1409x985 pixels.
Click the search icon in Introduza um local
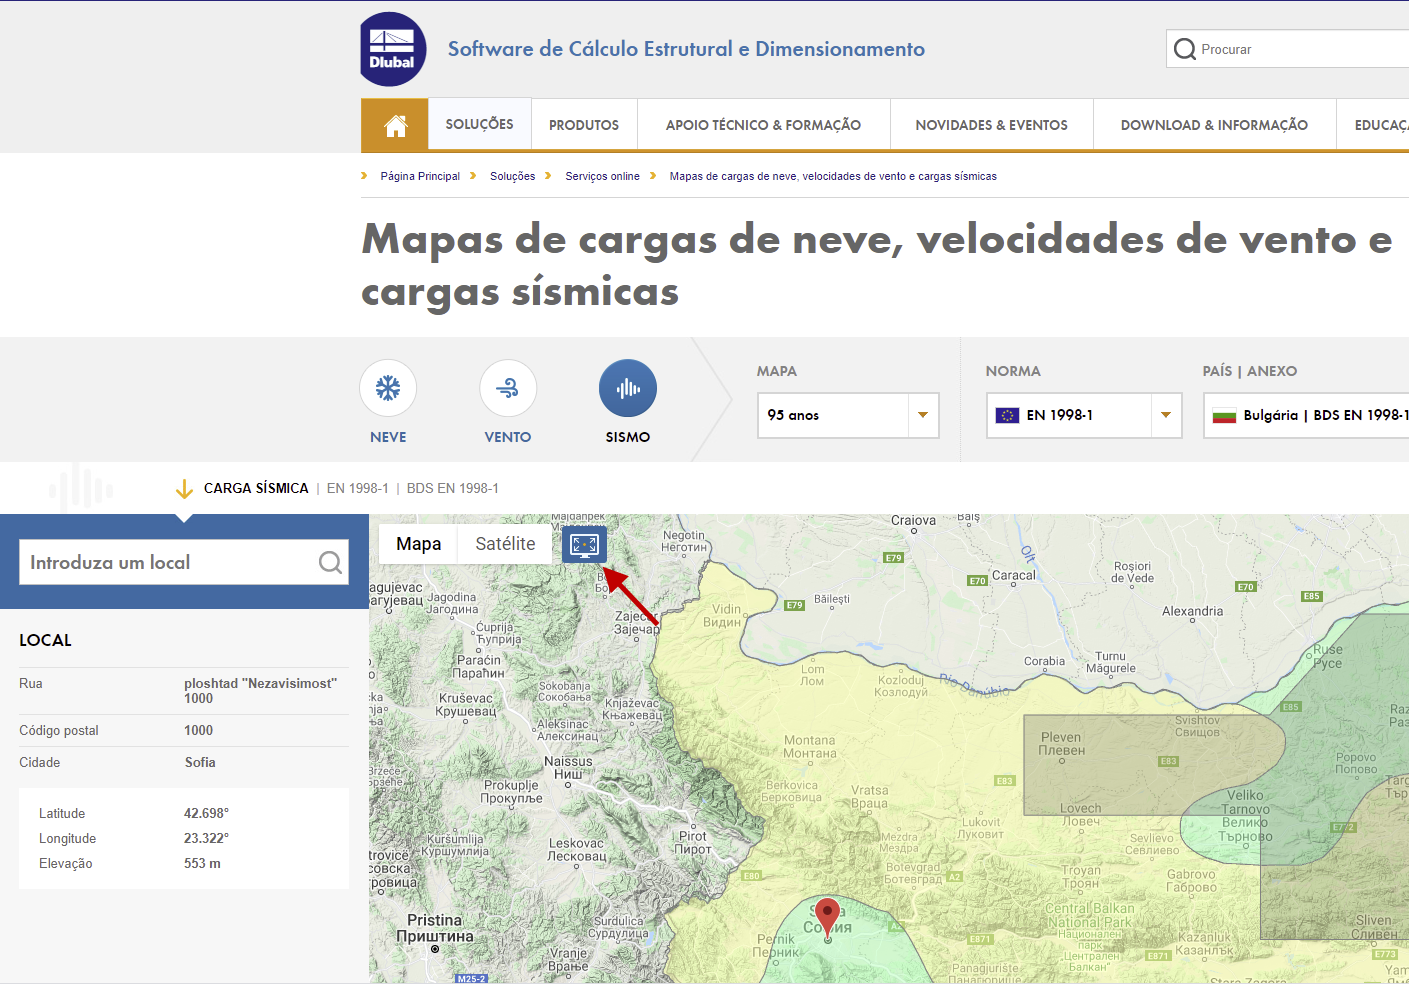(330, 562)
